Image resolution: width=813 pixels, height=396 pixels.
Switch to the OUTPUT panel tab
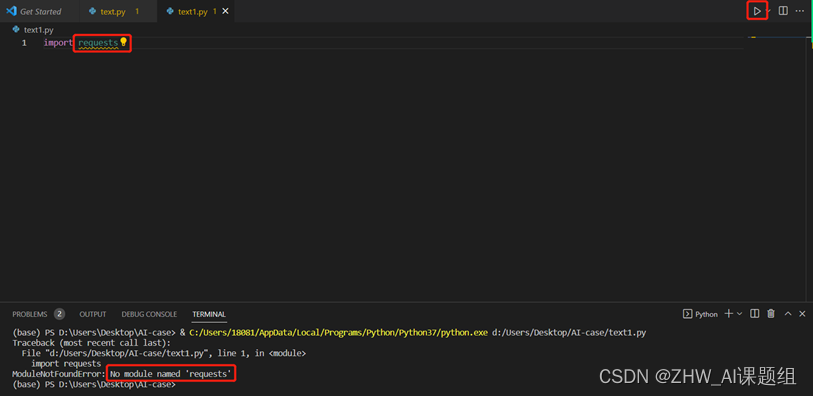coord(93,314)
